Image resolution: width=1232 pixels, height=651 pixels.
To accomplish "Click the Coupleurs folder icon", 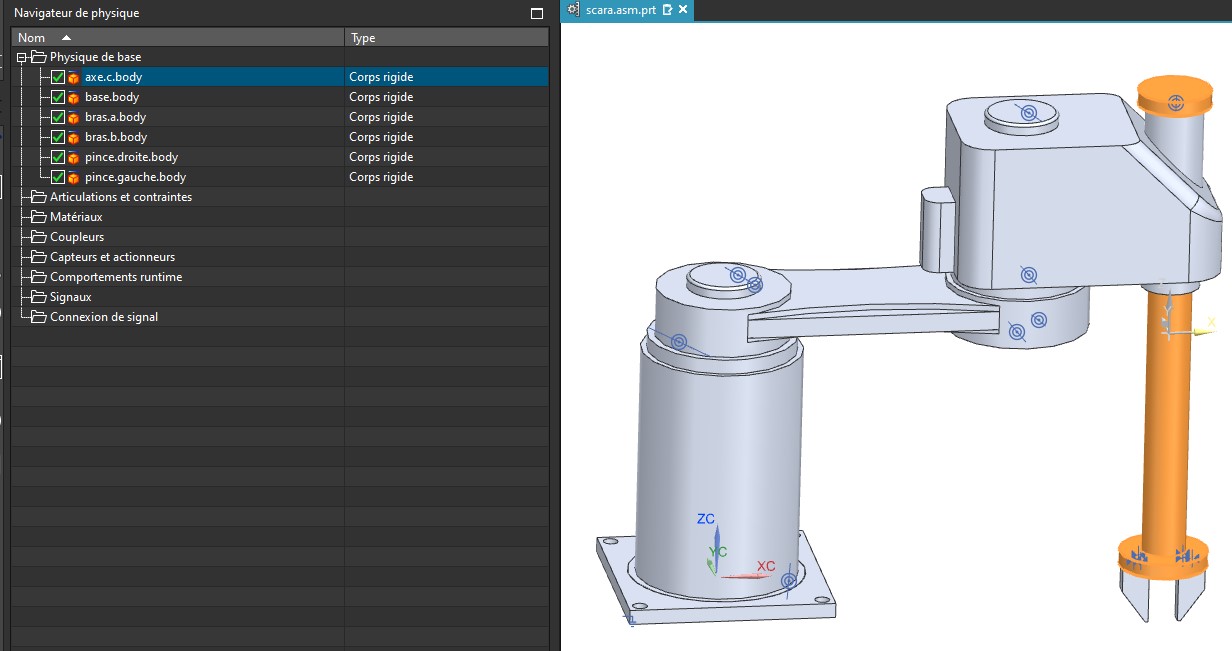I will (x=39, y=237).
